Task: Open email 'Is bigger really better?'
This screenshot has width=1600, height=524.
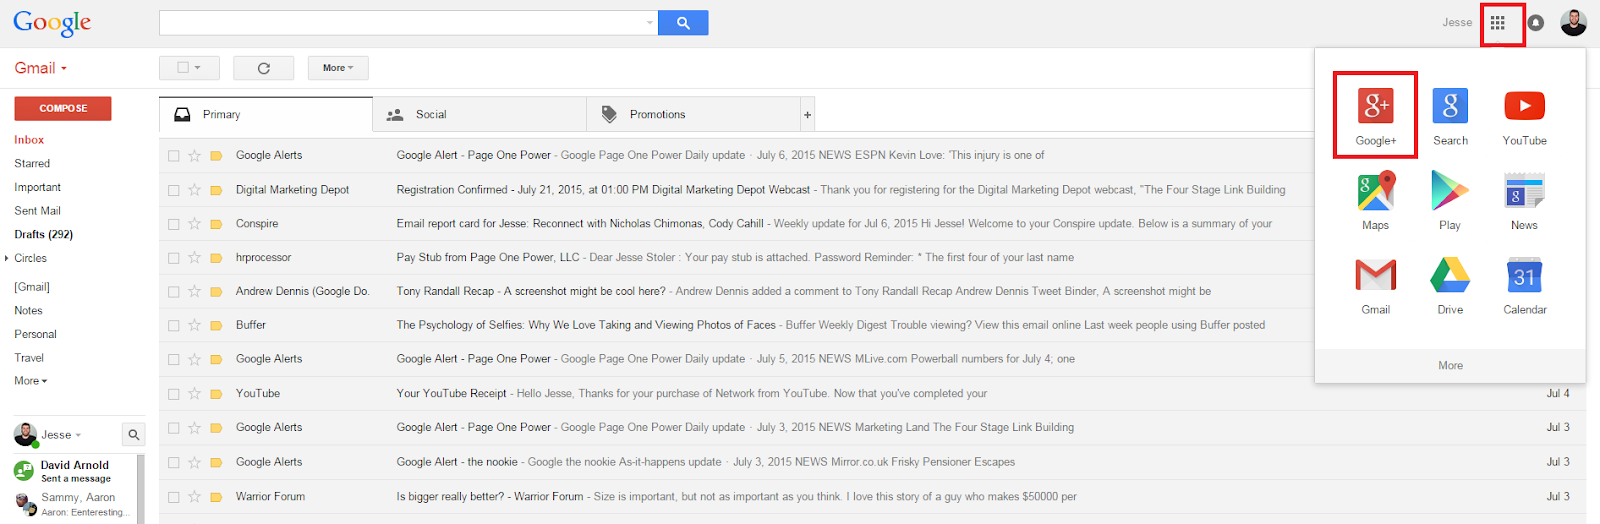Action: tap(872, 497)
